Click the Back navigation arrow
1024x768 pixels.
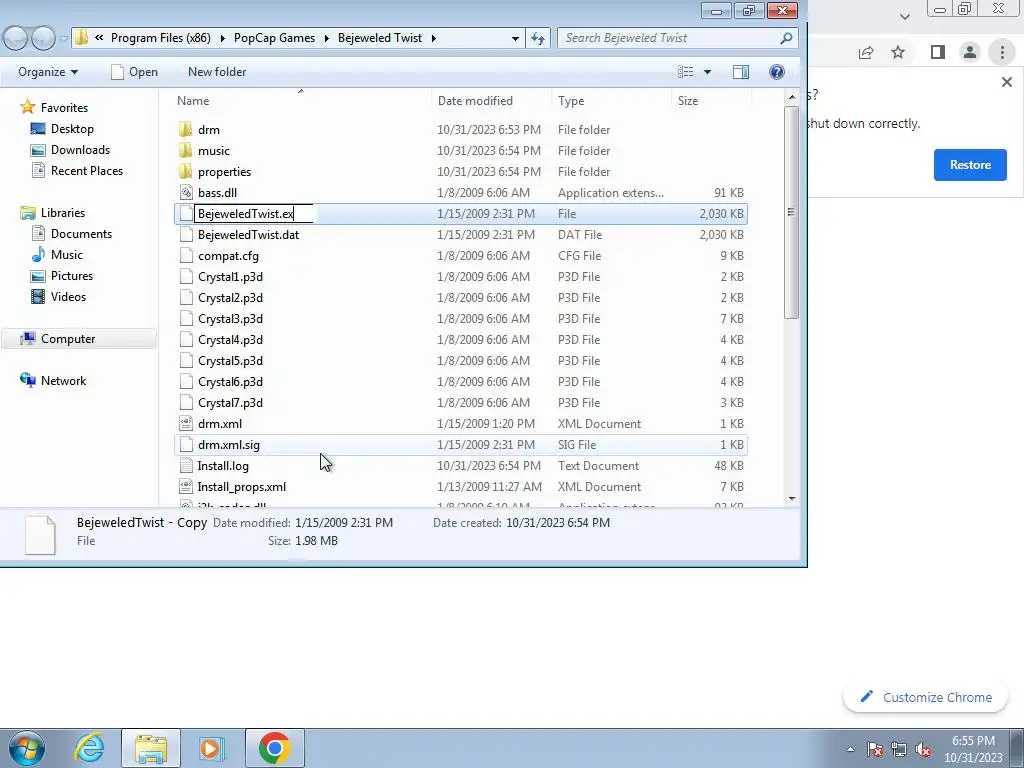click(16, 39)
